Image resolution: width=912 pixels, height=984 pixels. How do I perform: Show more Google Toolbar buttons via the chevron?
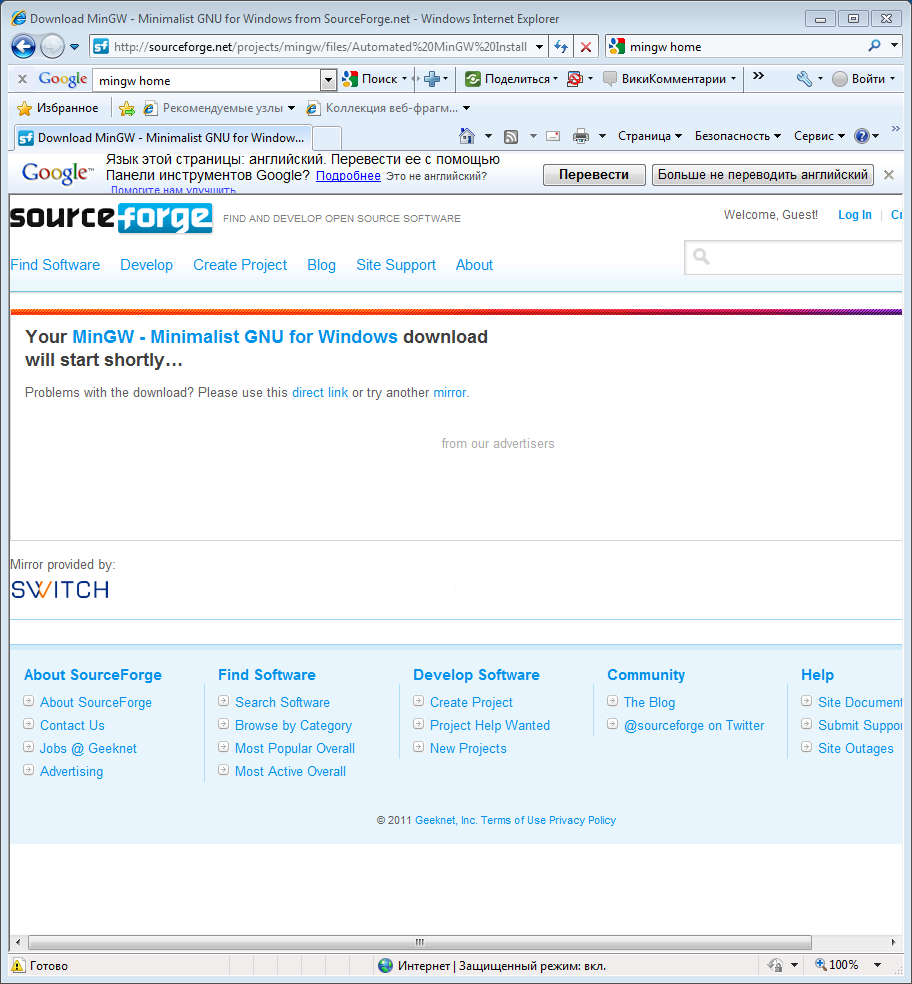[x=758, y=76]
